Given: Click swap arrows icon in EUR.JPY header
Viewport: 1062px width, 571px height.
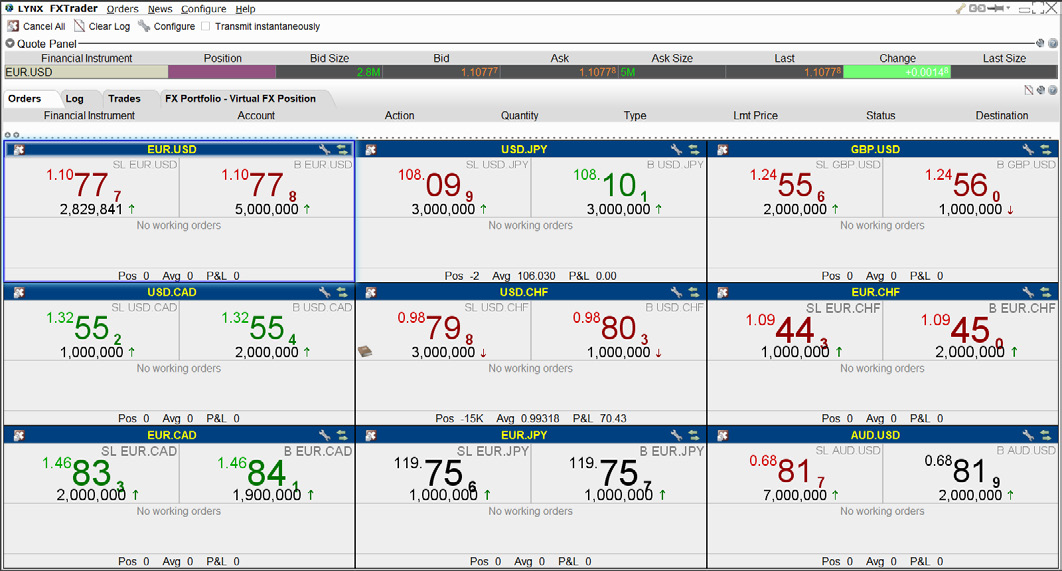Looking at the screenshot, I should (x=694, y=436).
